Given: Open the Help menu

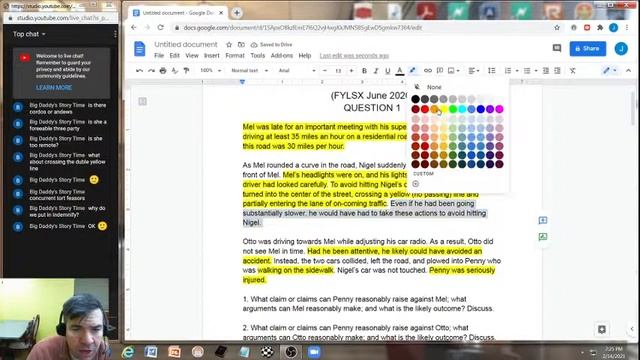Looking at the screenshot, I should point(304,56).
